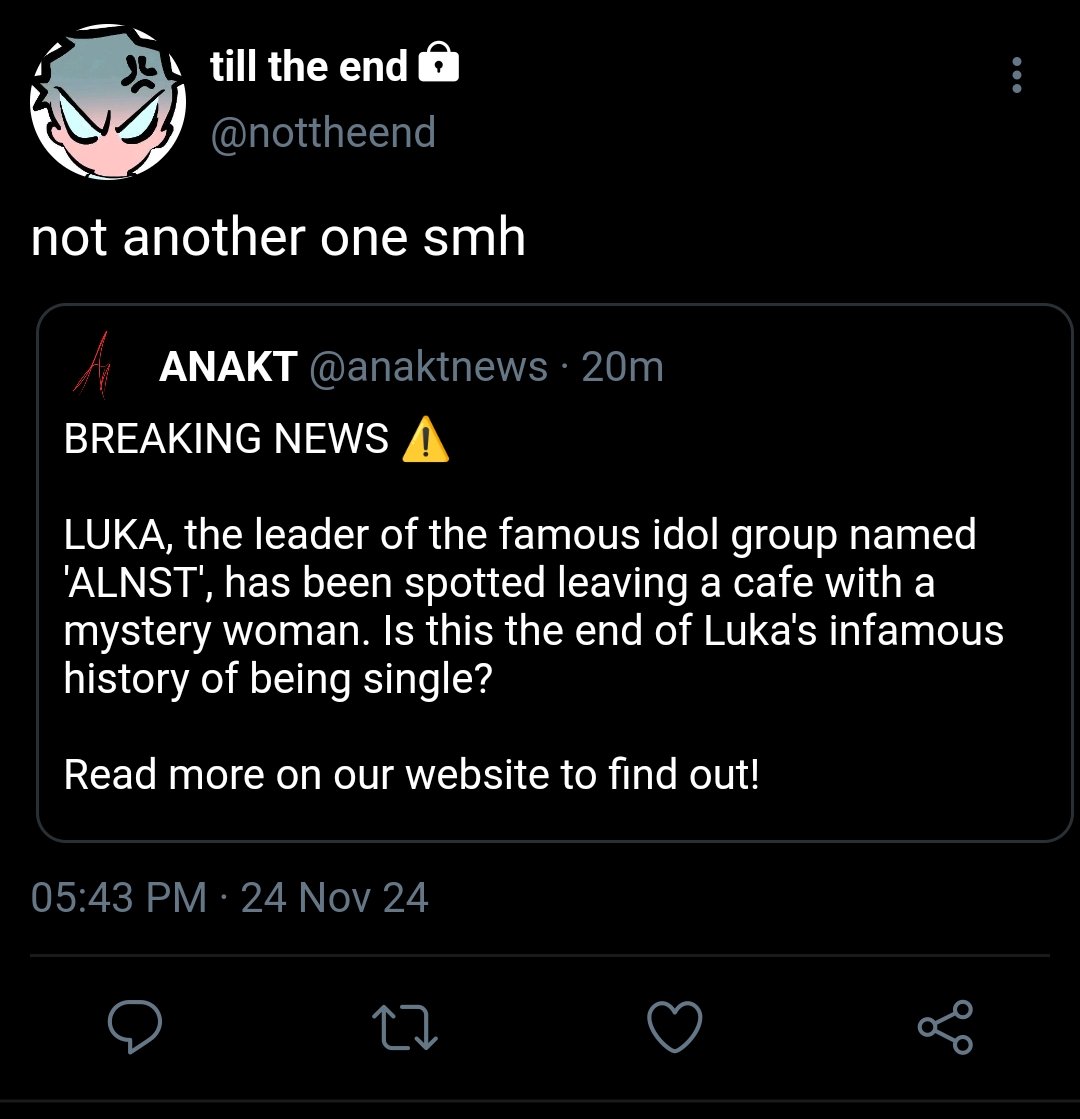Click the 24 Nov 24 date

point(335,897)
